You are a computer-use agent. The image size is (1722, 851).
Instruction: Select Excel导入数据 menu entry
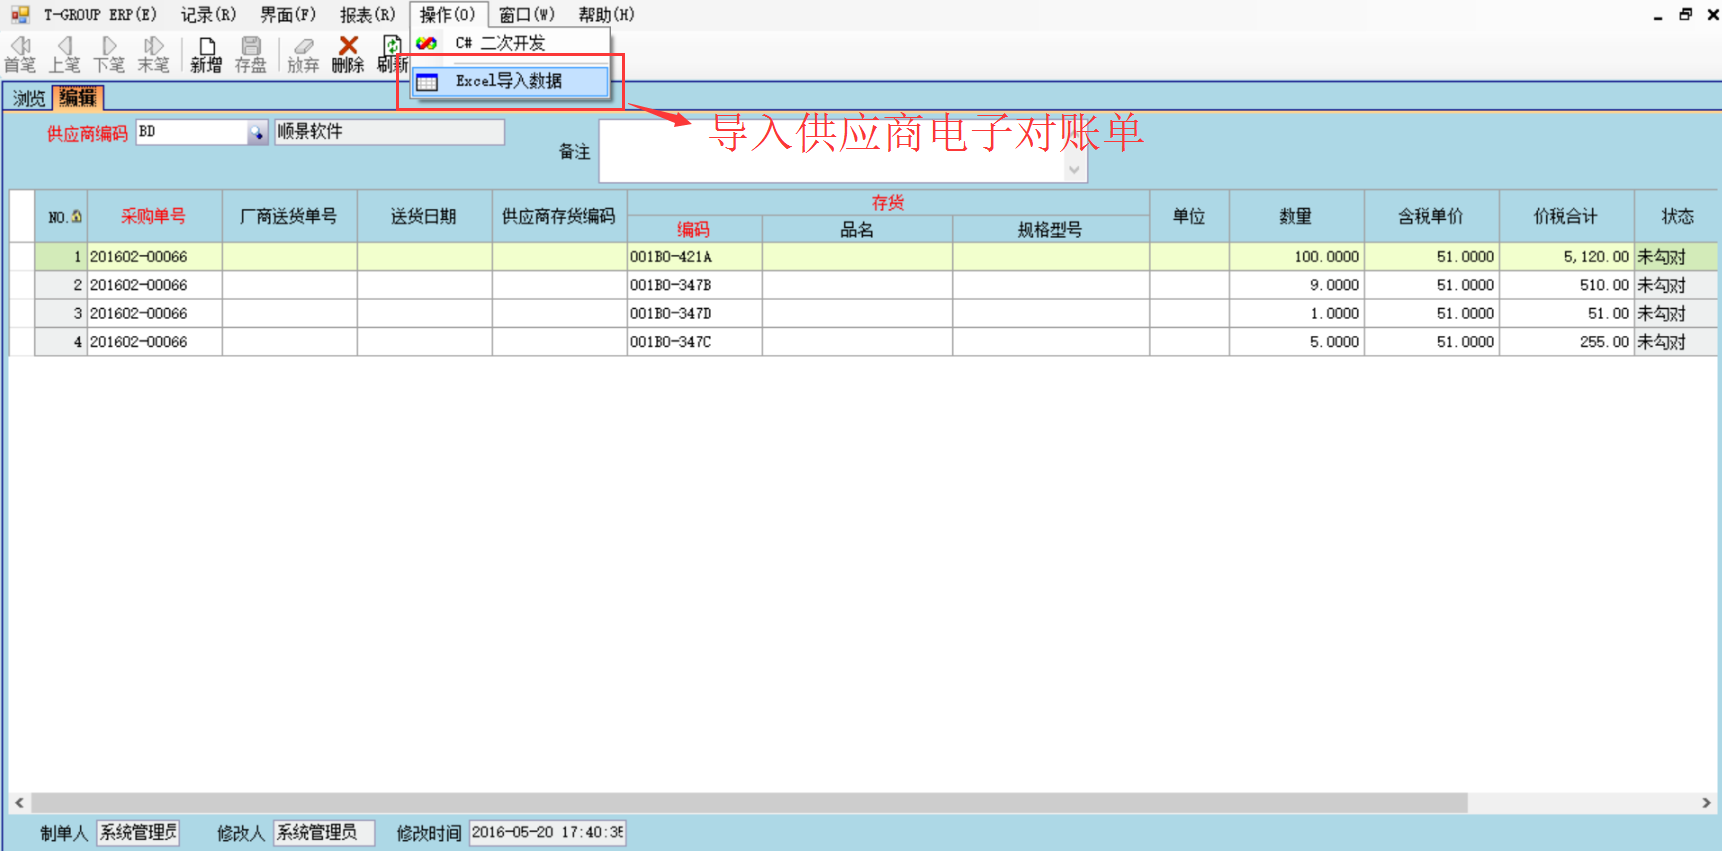point(511,81)
